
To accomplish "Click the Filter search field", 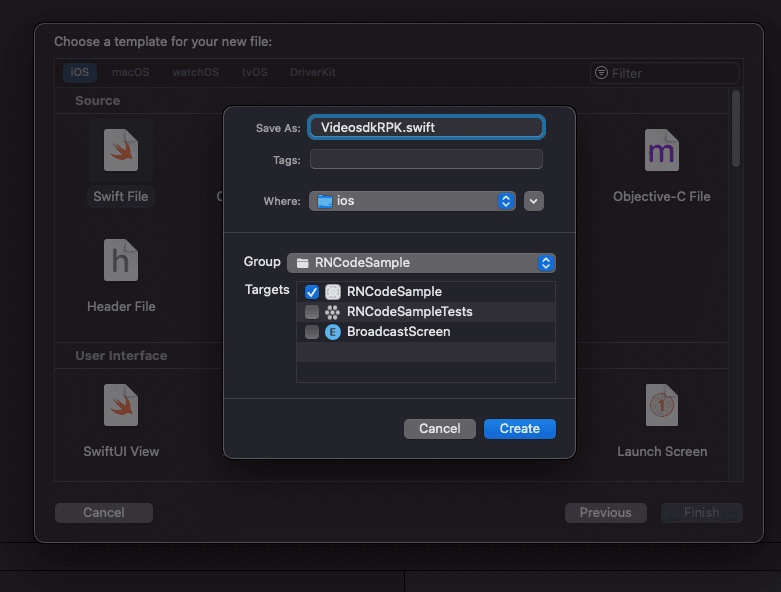I will (665, 73).
